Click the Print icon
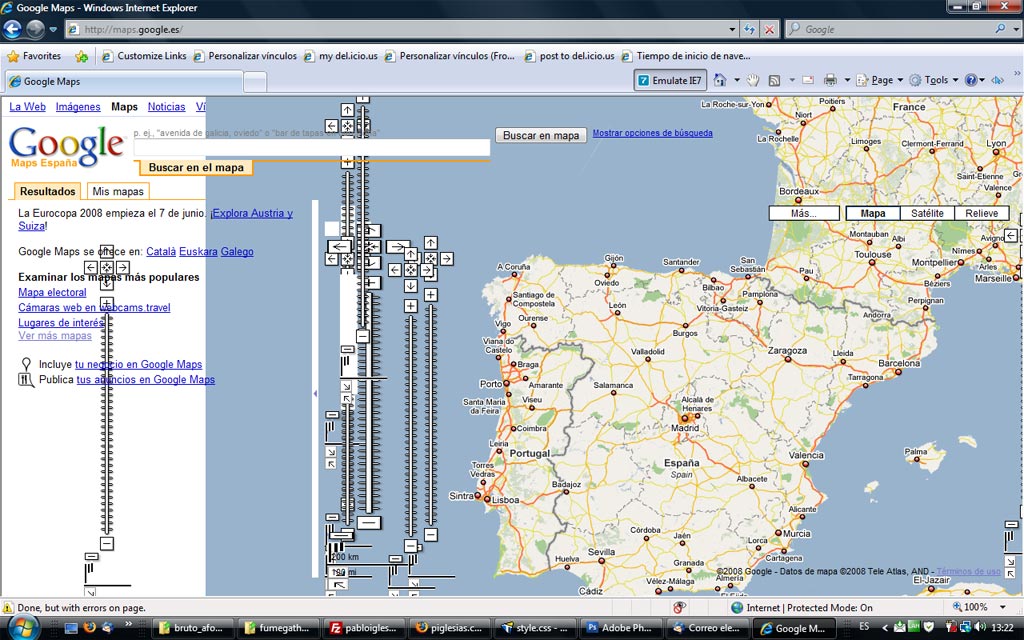Screen dimensions: 1024x640 (x=830, y=80)
